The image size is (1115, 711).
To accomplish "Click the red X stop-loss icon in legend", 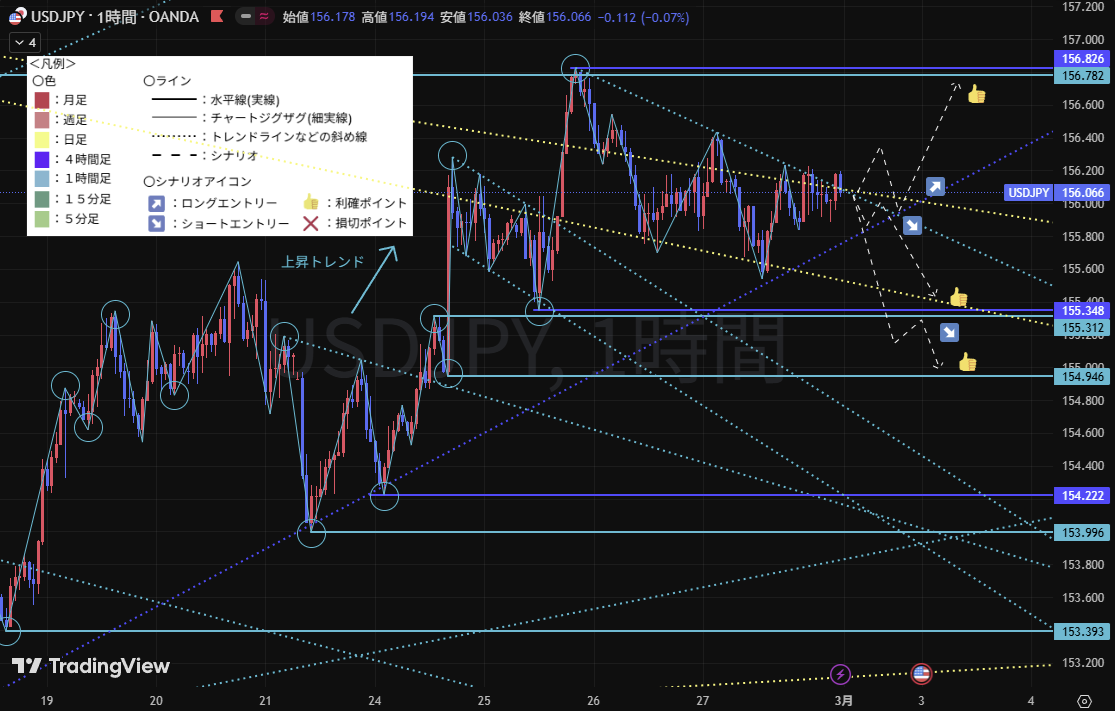I will coord(311,223).
